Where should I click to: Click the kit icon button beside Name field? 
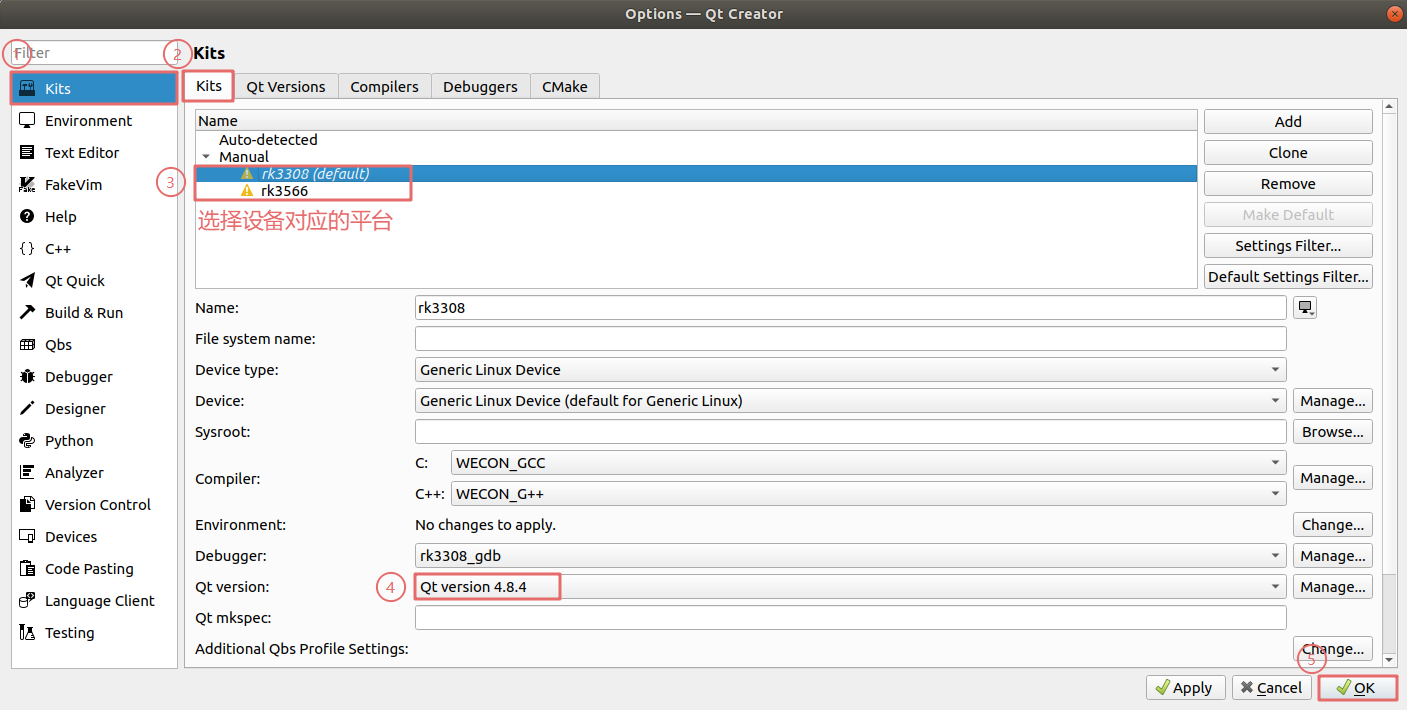click(x=1305, y=308)
